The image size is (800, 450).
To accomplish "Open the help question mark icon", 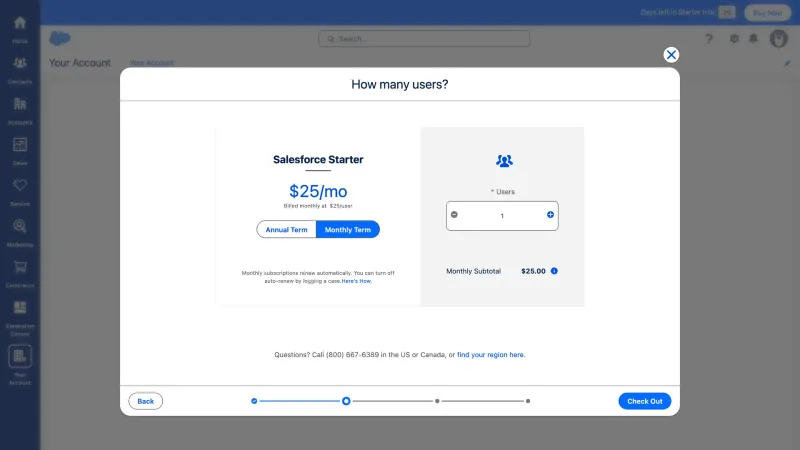I will (709, 39).
